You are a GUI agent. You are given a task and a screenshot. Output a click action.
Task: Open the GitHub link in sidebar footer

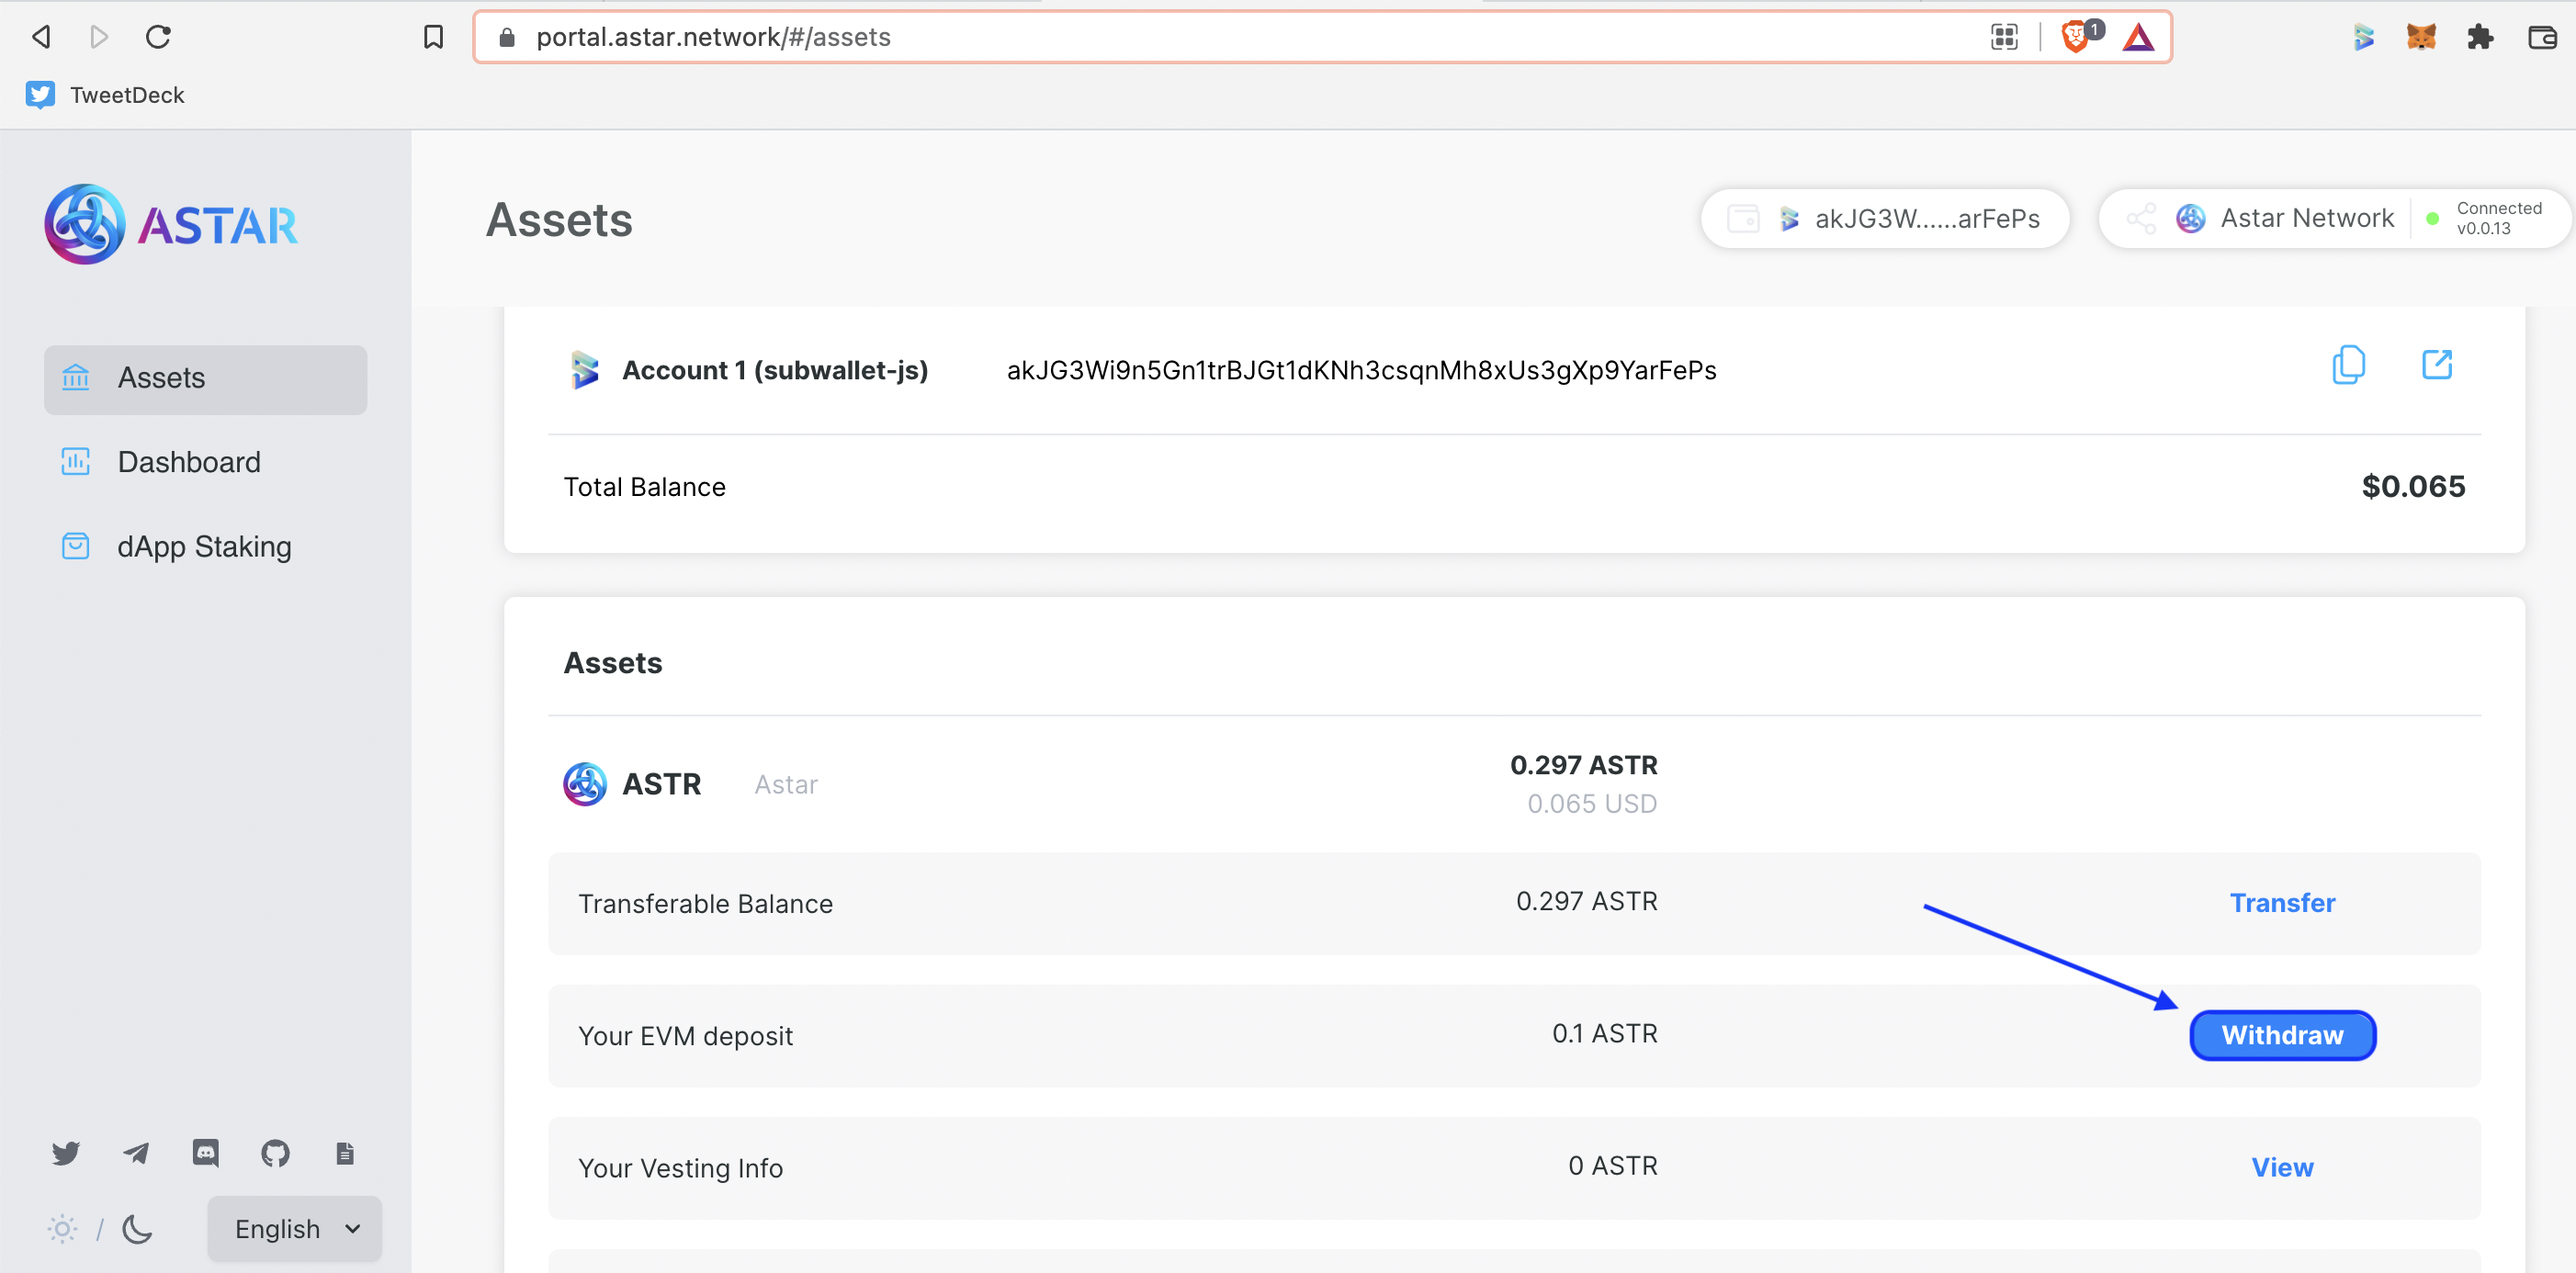(x=275, y=1153)
